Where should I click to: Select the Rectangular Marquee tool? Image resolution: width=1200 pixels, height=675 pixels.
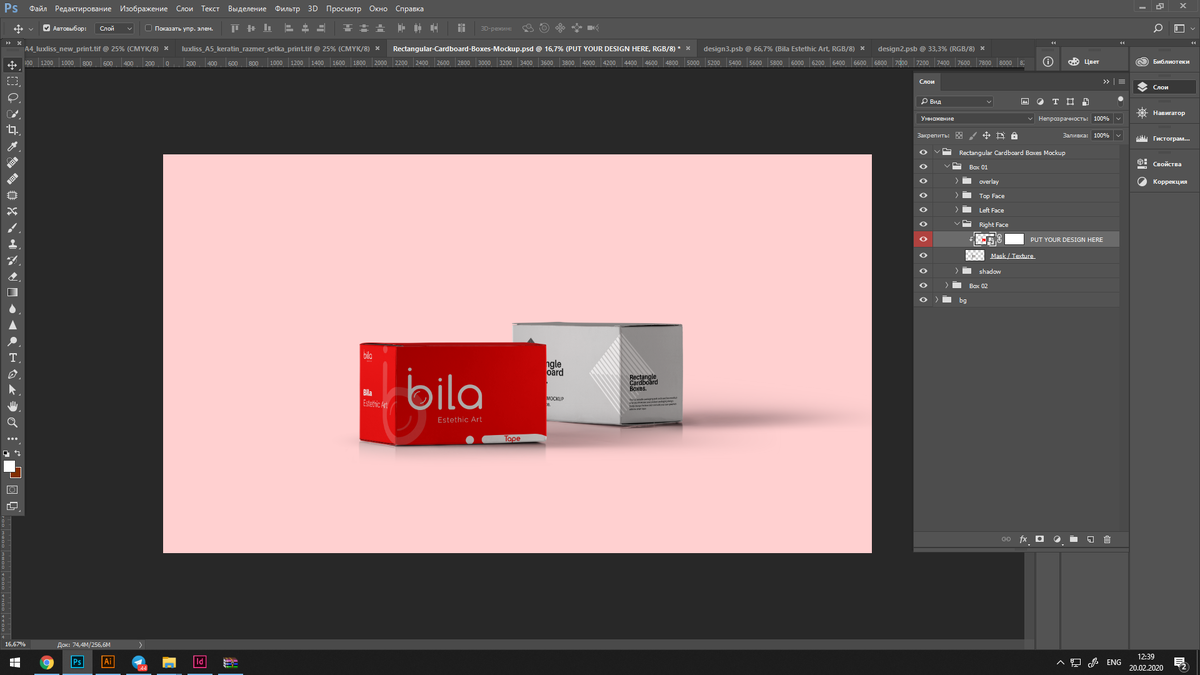[13, 81]
